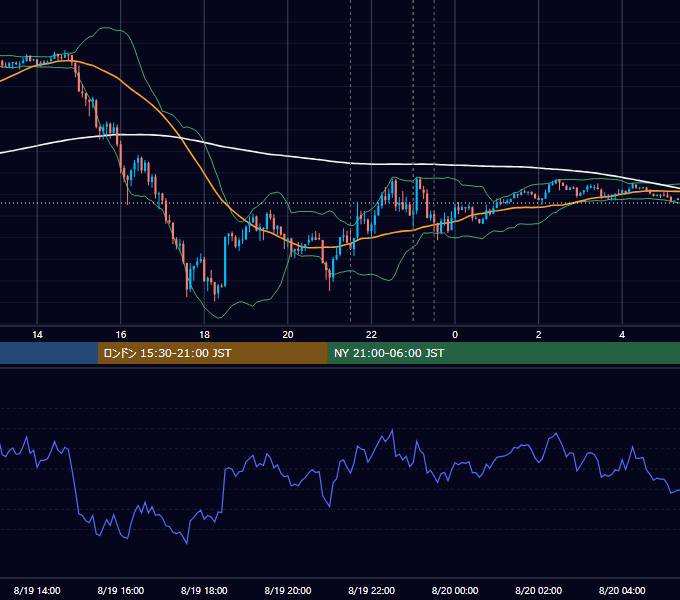This screenshot has width=680, height=600.
Task: Click the '14' hour label on price chart axis
Action: 37,335
